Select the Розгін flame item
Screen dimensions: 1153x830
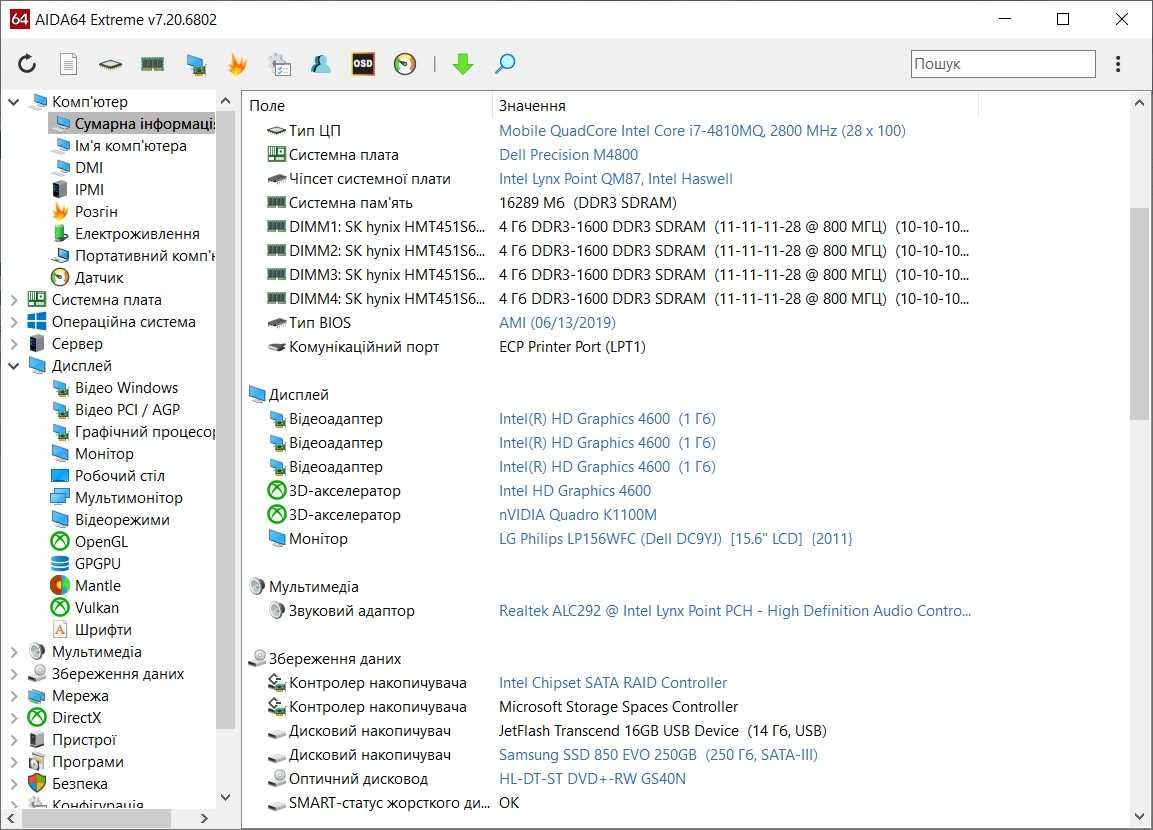85,212
